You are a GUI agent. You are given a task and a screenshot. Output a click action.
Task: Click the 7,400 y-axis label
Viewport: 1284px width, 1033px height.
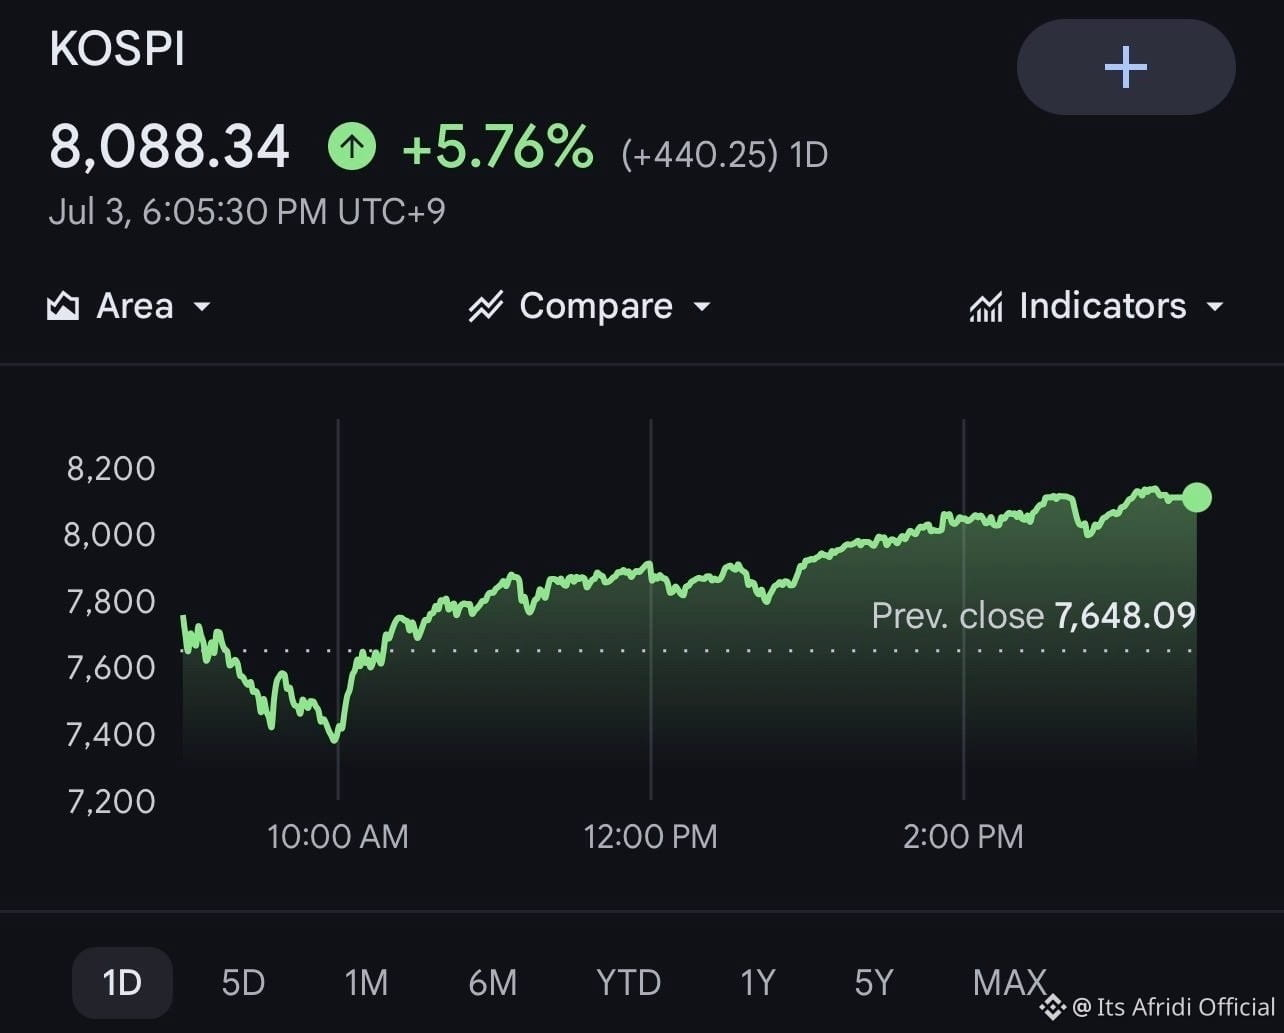click(x=111, y=734)
